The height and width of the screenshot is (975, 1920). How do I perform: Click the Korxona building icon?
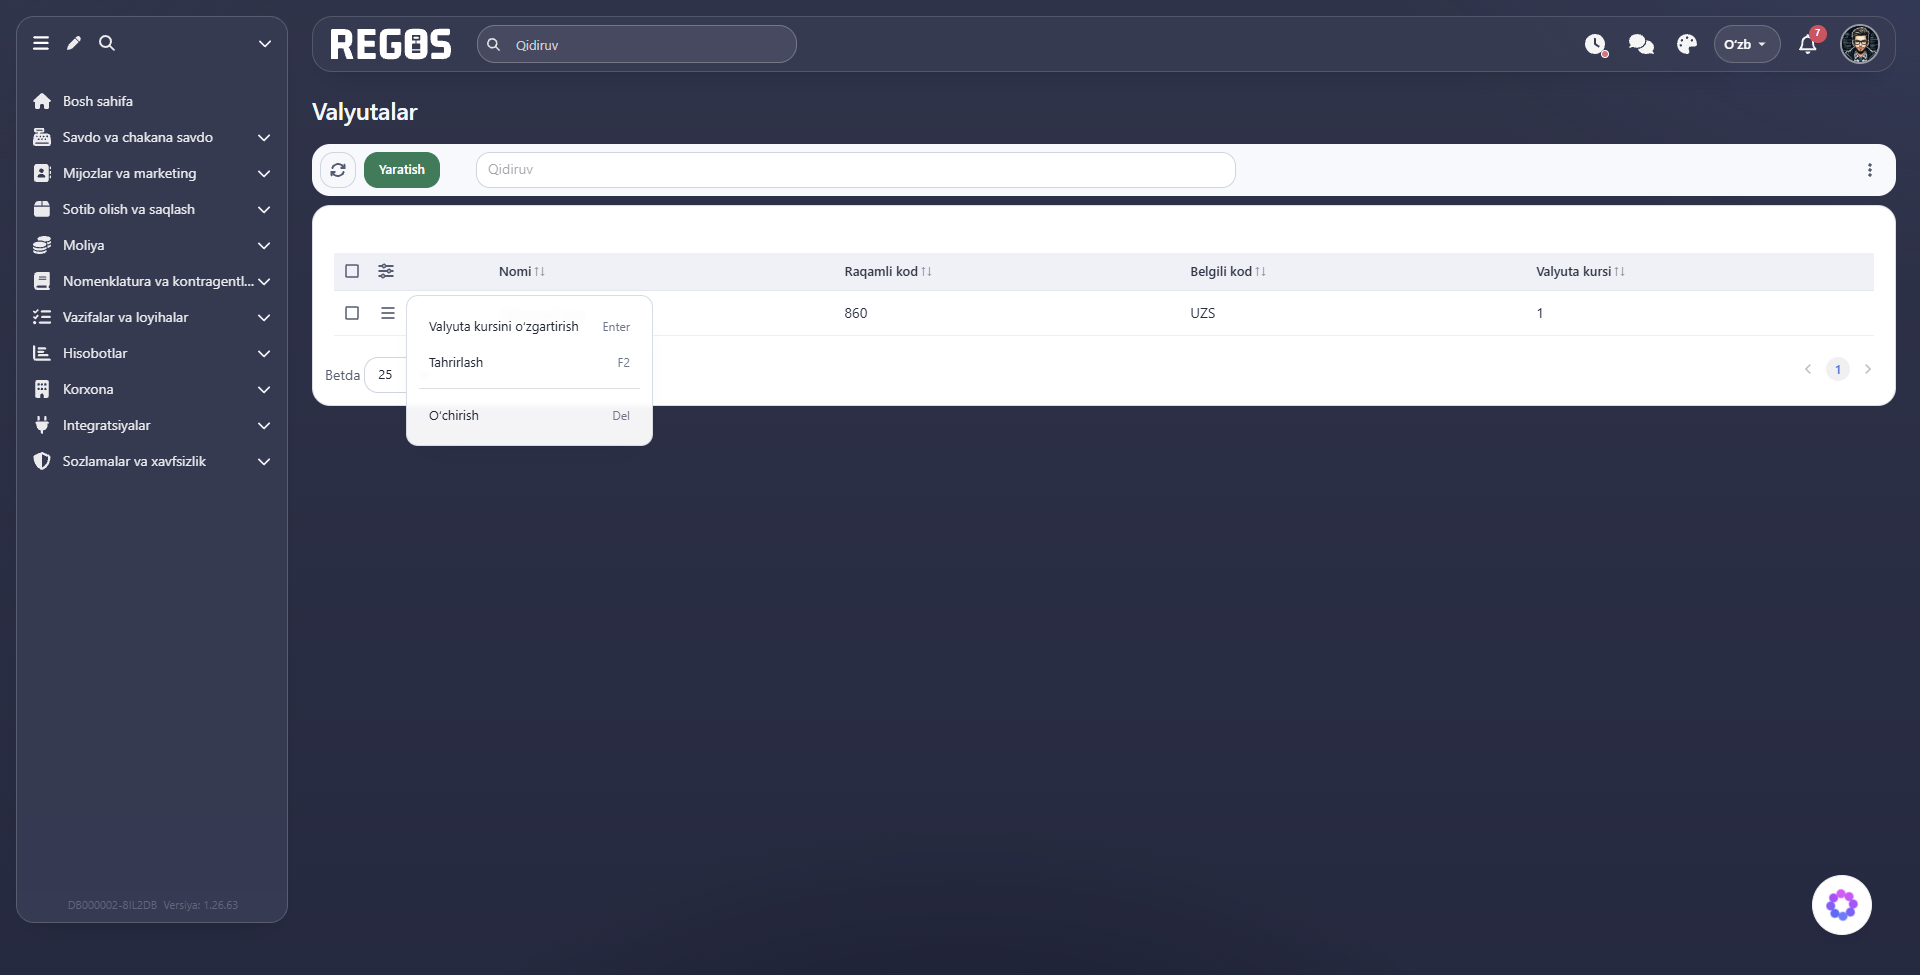42,389
